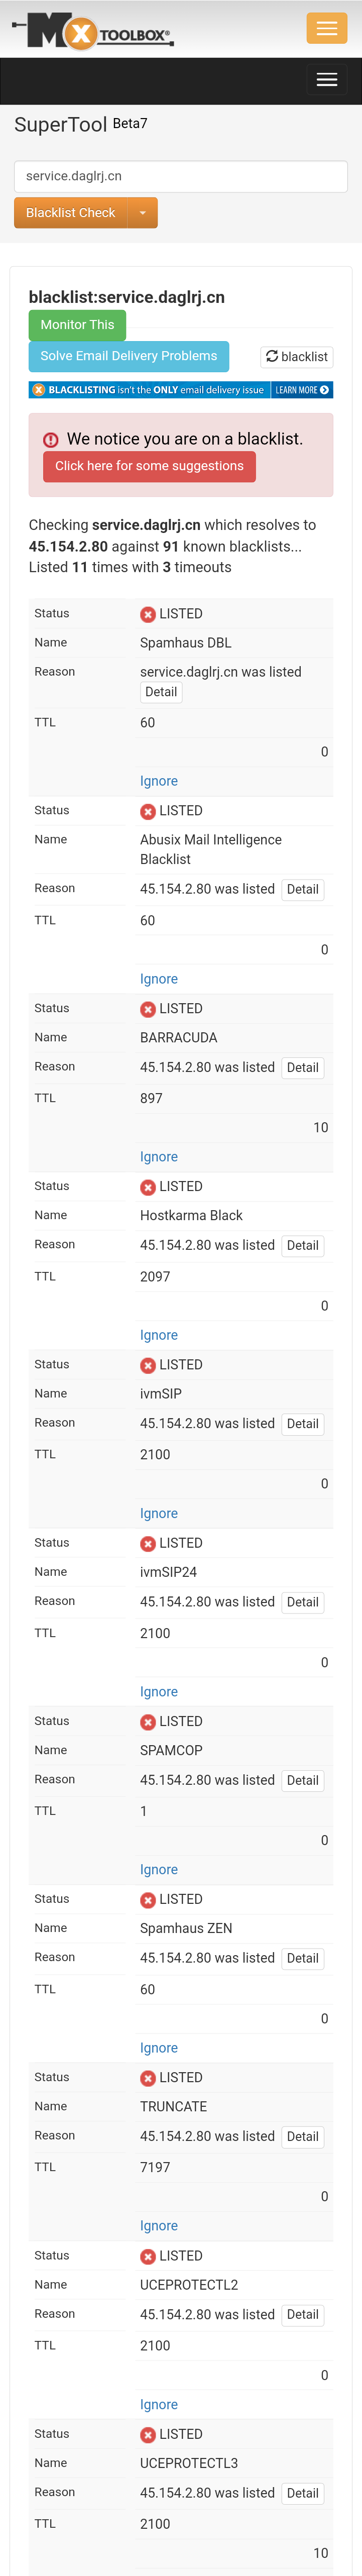Expand the Blacklist Check dropdown arrow
The width and height of the screenshot is (362, 2576).
point(143,213)
